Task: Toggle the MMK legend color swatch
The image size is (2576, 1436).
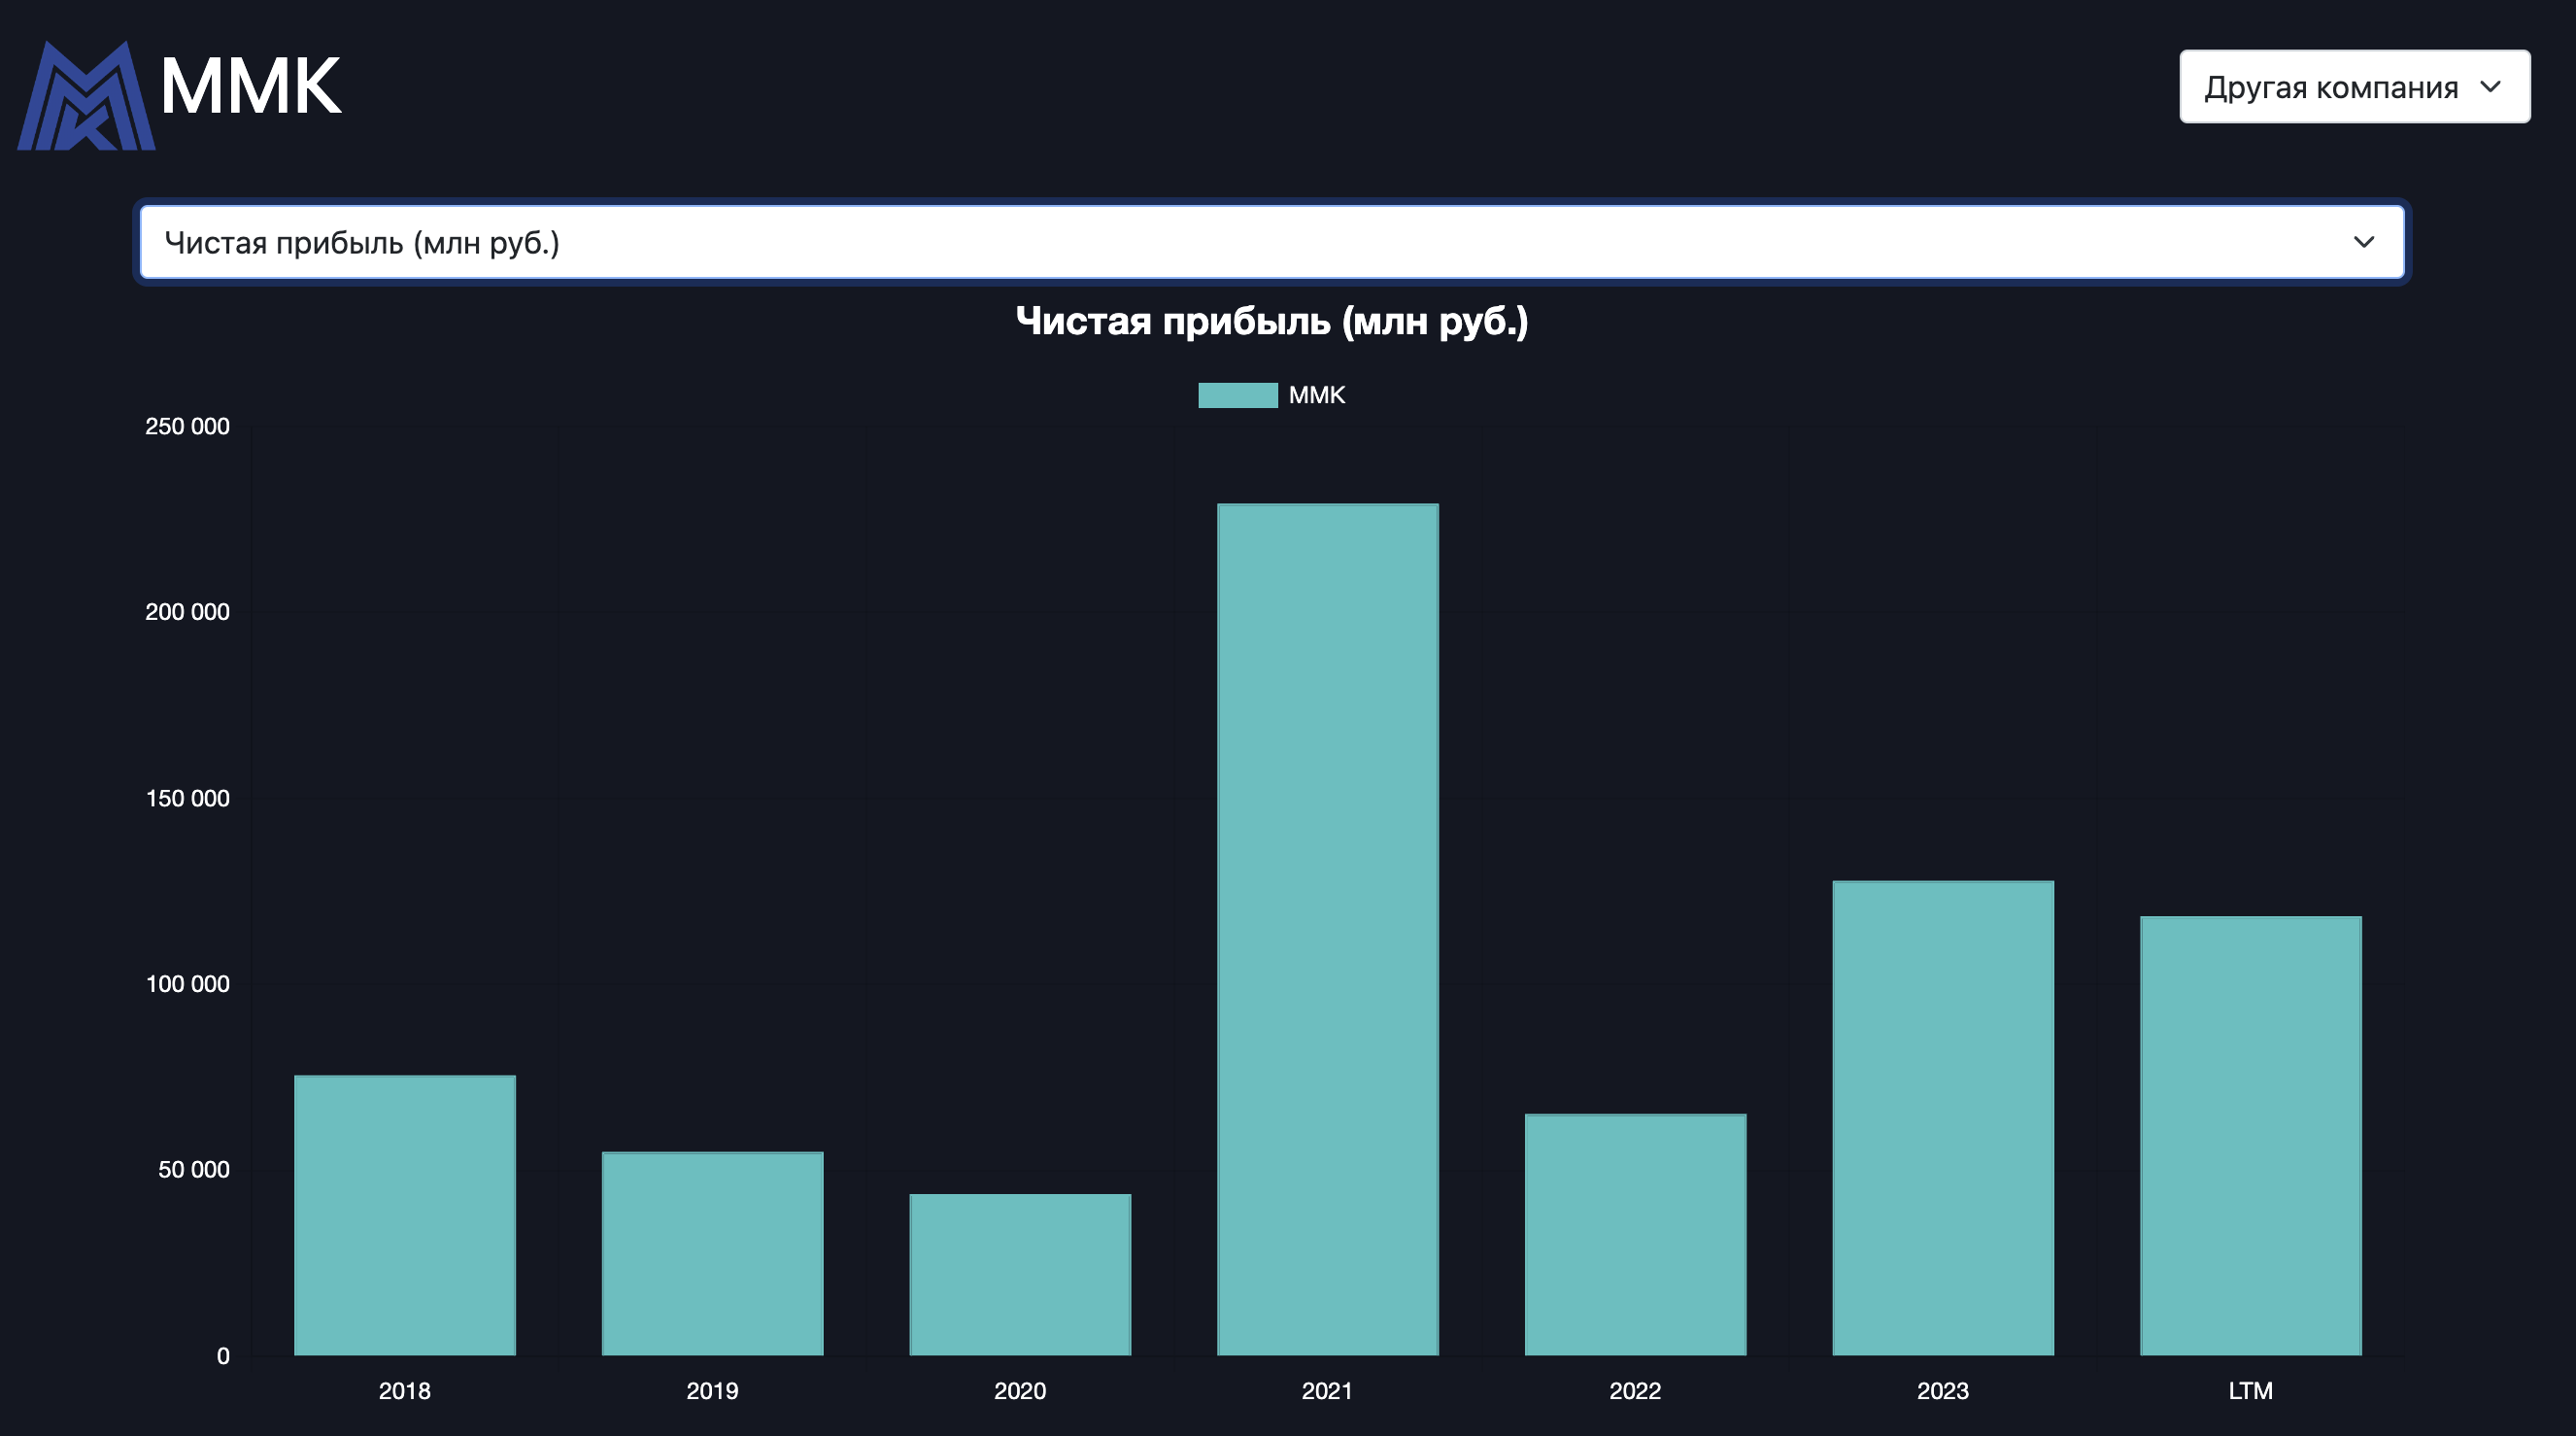Action: [x=1237, y=395]
